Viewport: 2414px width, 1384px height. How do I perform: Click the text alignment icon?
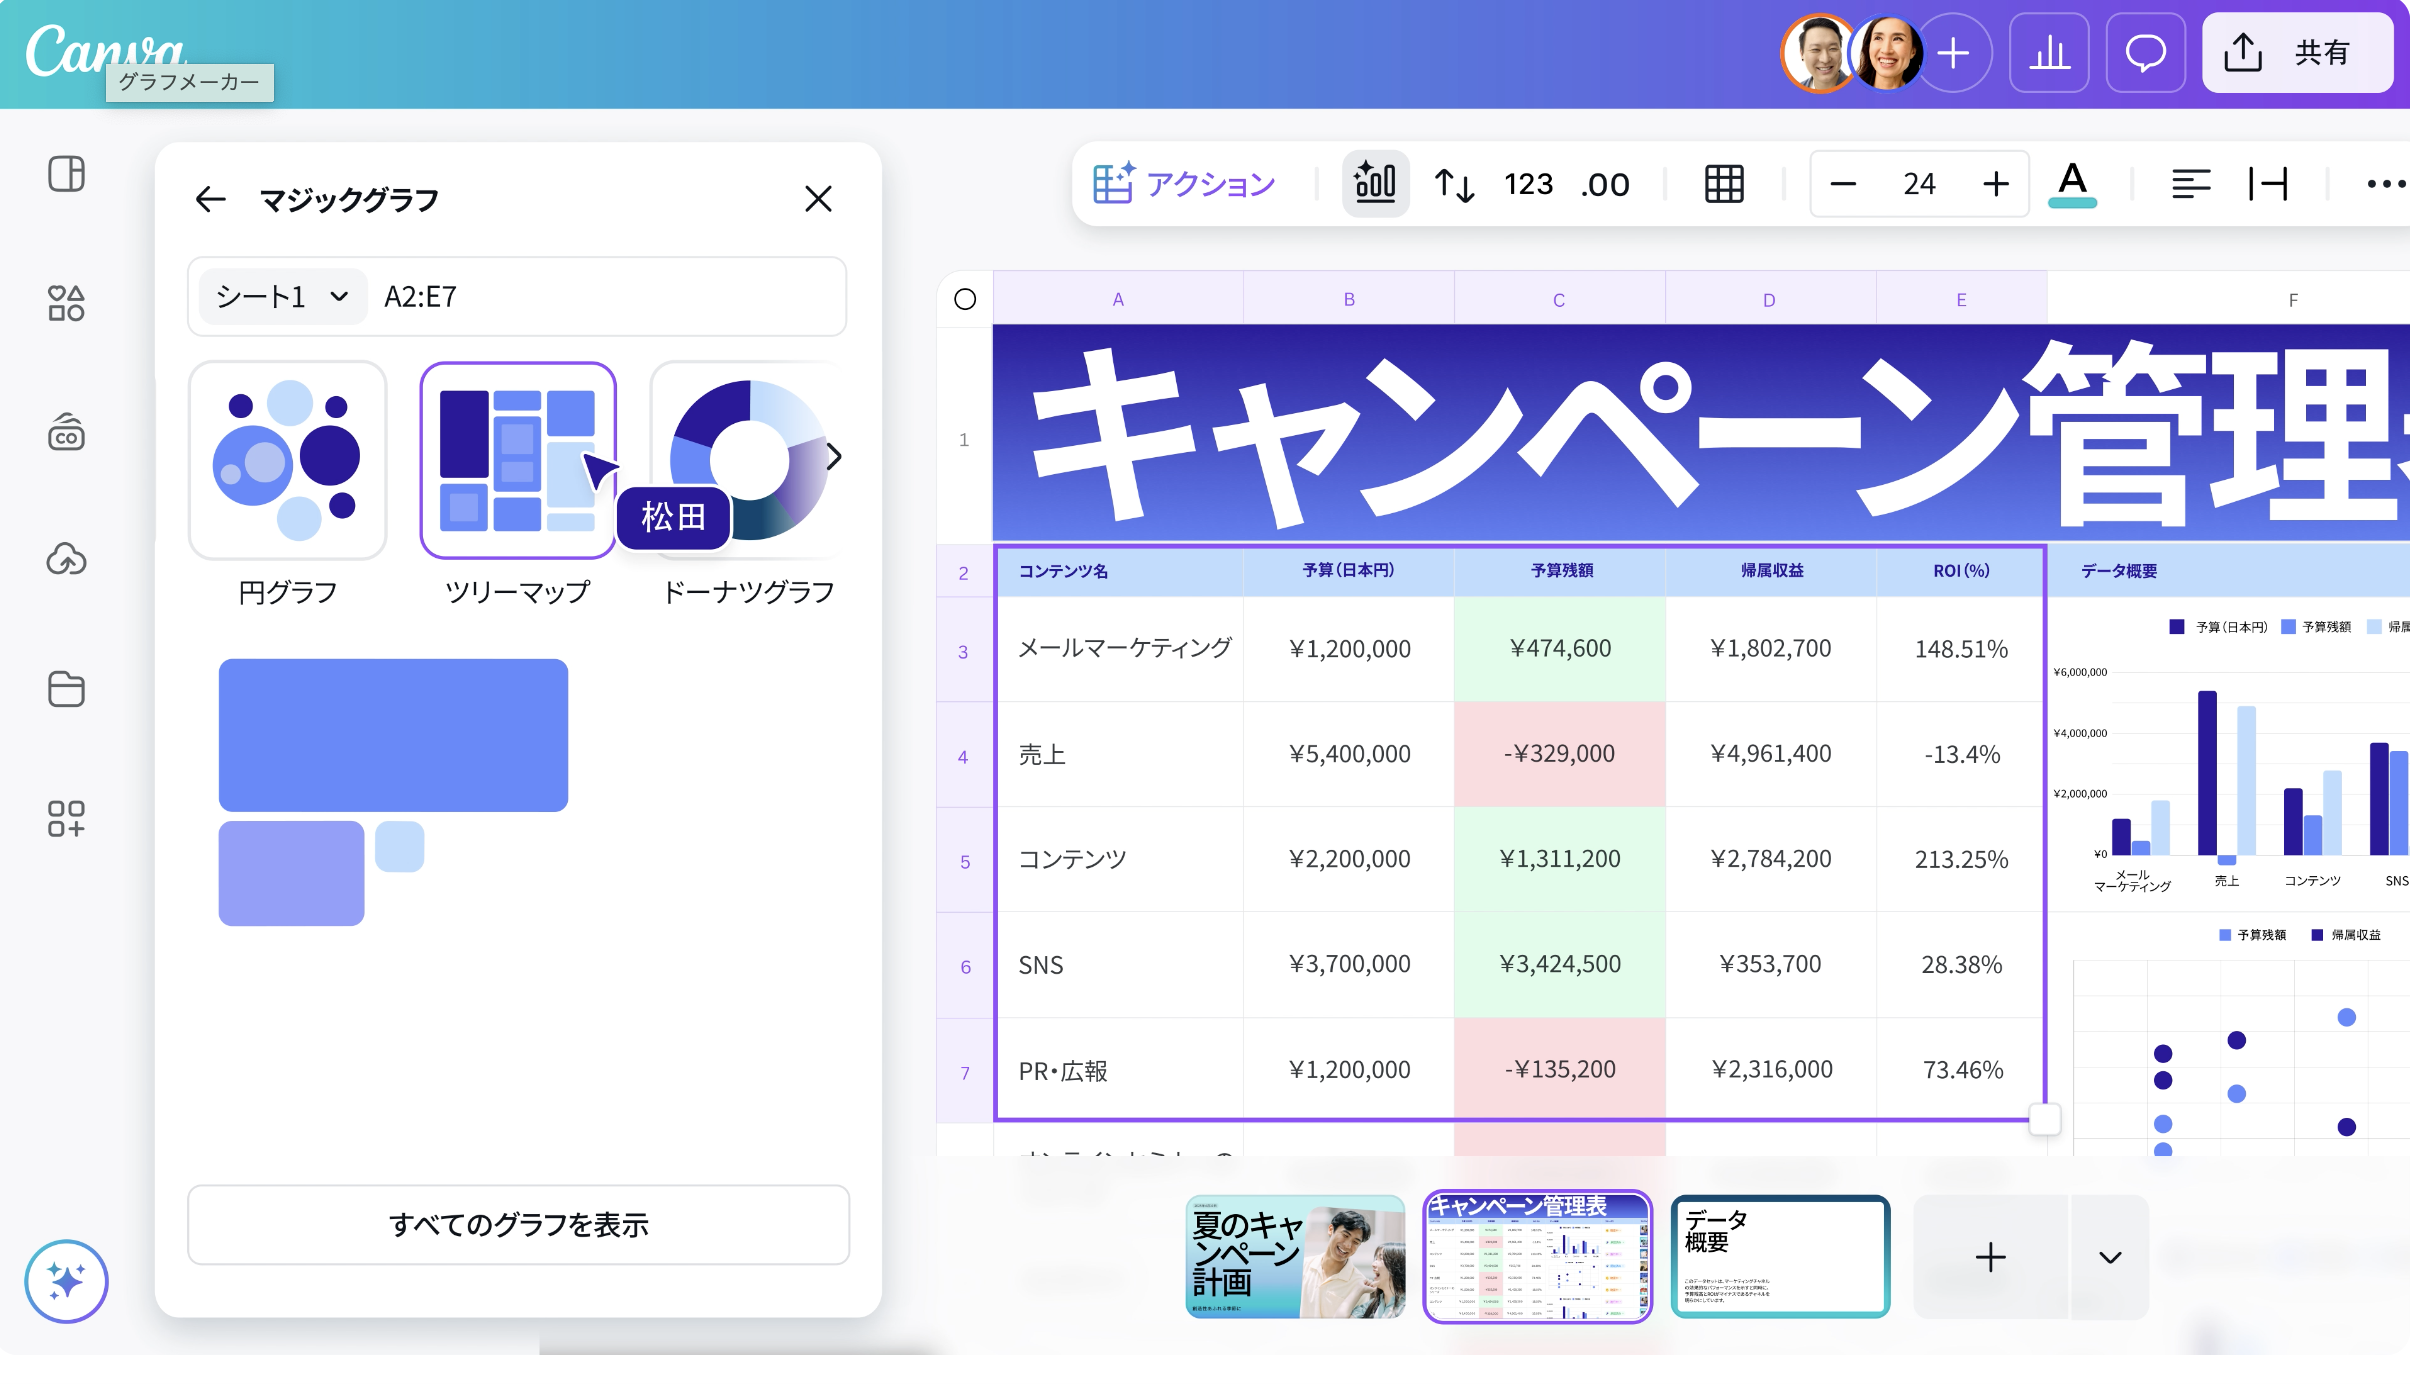click(x=2190, y=184)
